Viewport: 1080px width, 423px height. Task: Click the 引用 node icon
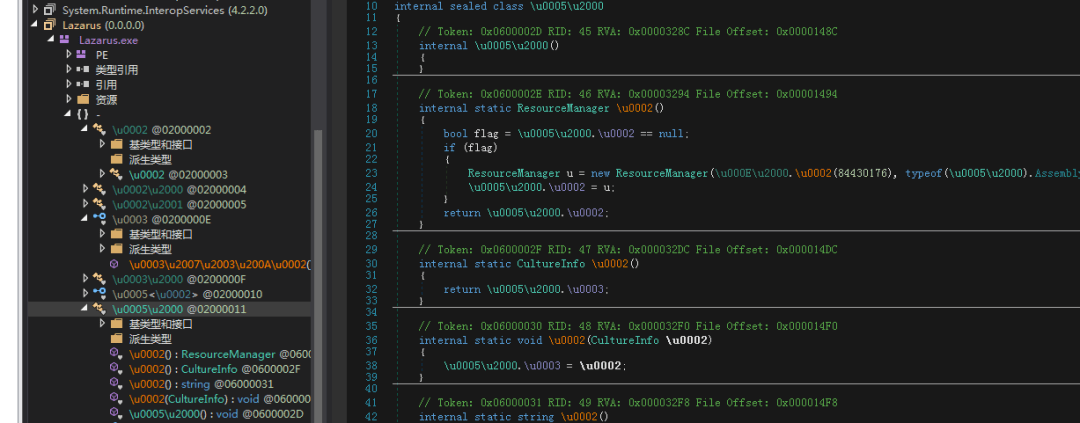(83, 85)
